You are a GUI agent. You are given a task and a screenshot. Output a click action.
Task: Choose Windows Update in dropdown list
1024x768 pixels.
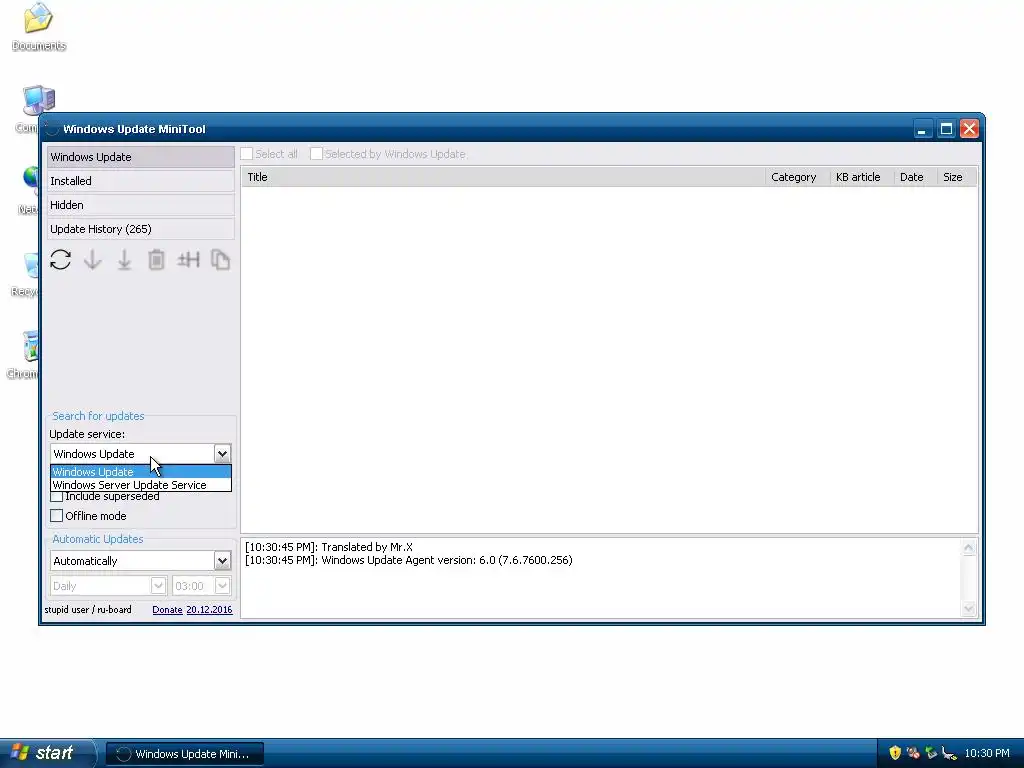(x=141, y=472)
